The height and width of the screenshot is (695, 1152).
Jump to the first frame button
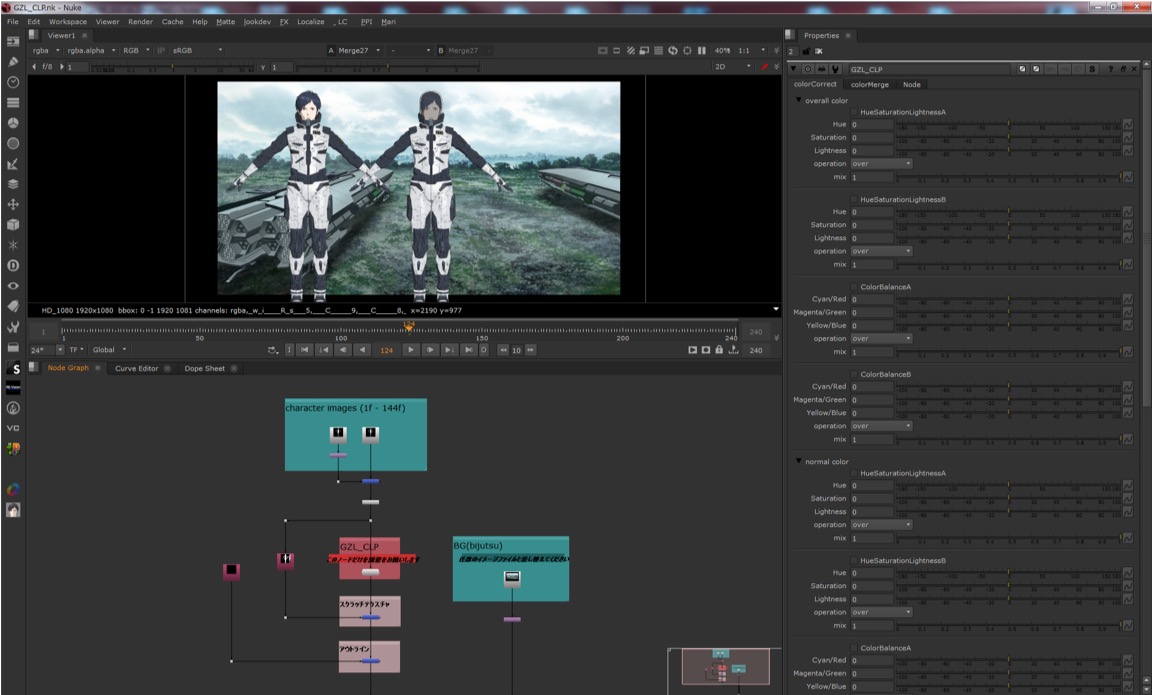pyautogui.click(x=305, y=350)
